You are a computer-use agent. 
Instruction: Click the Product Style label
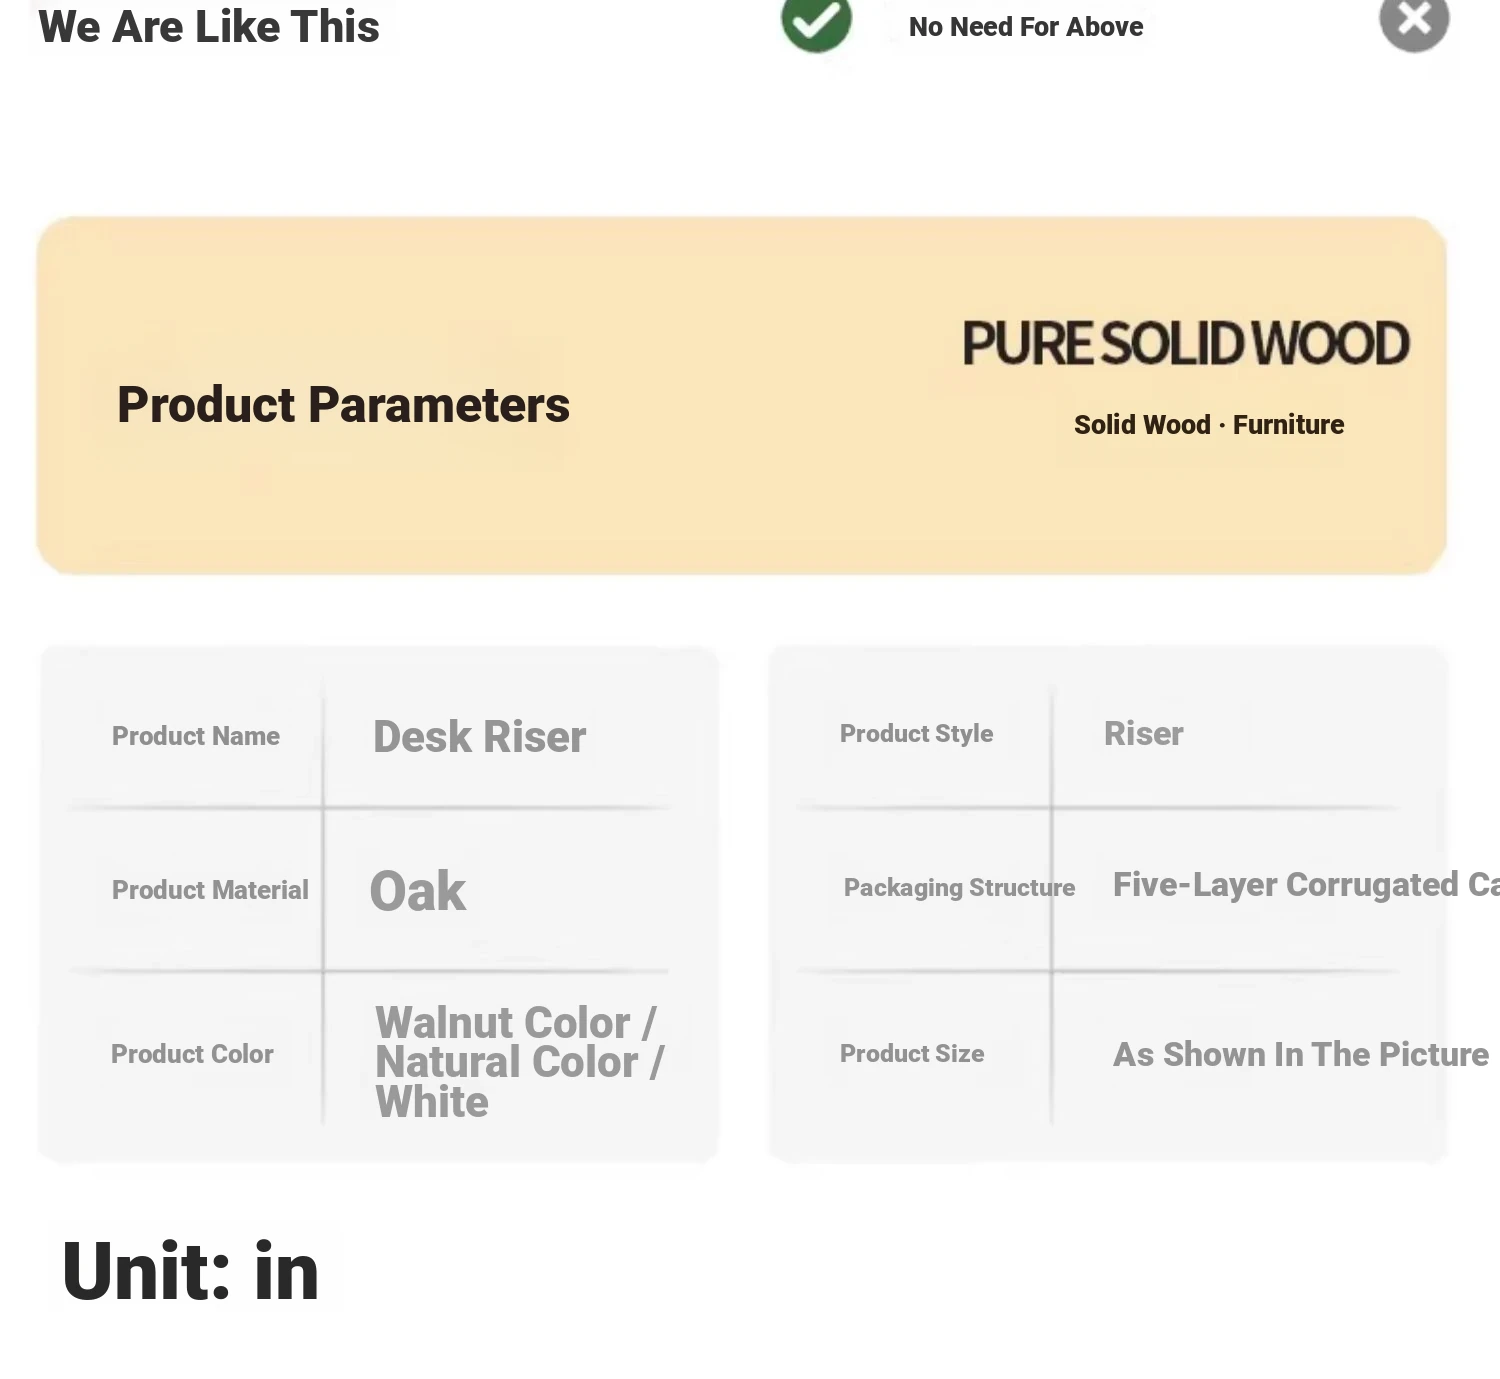click(917, 734)
